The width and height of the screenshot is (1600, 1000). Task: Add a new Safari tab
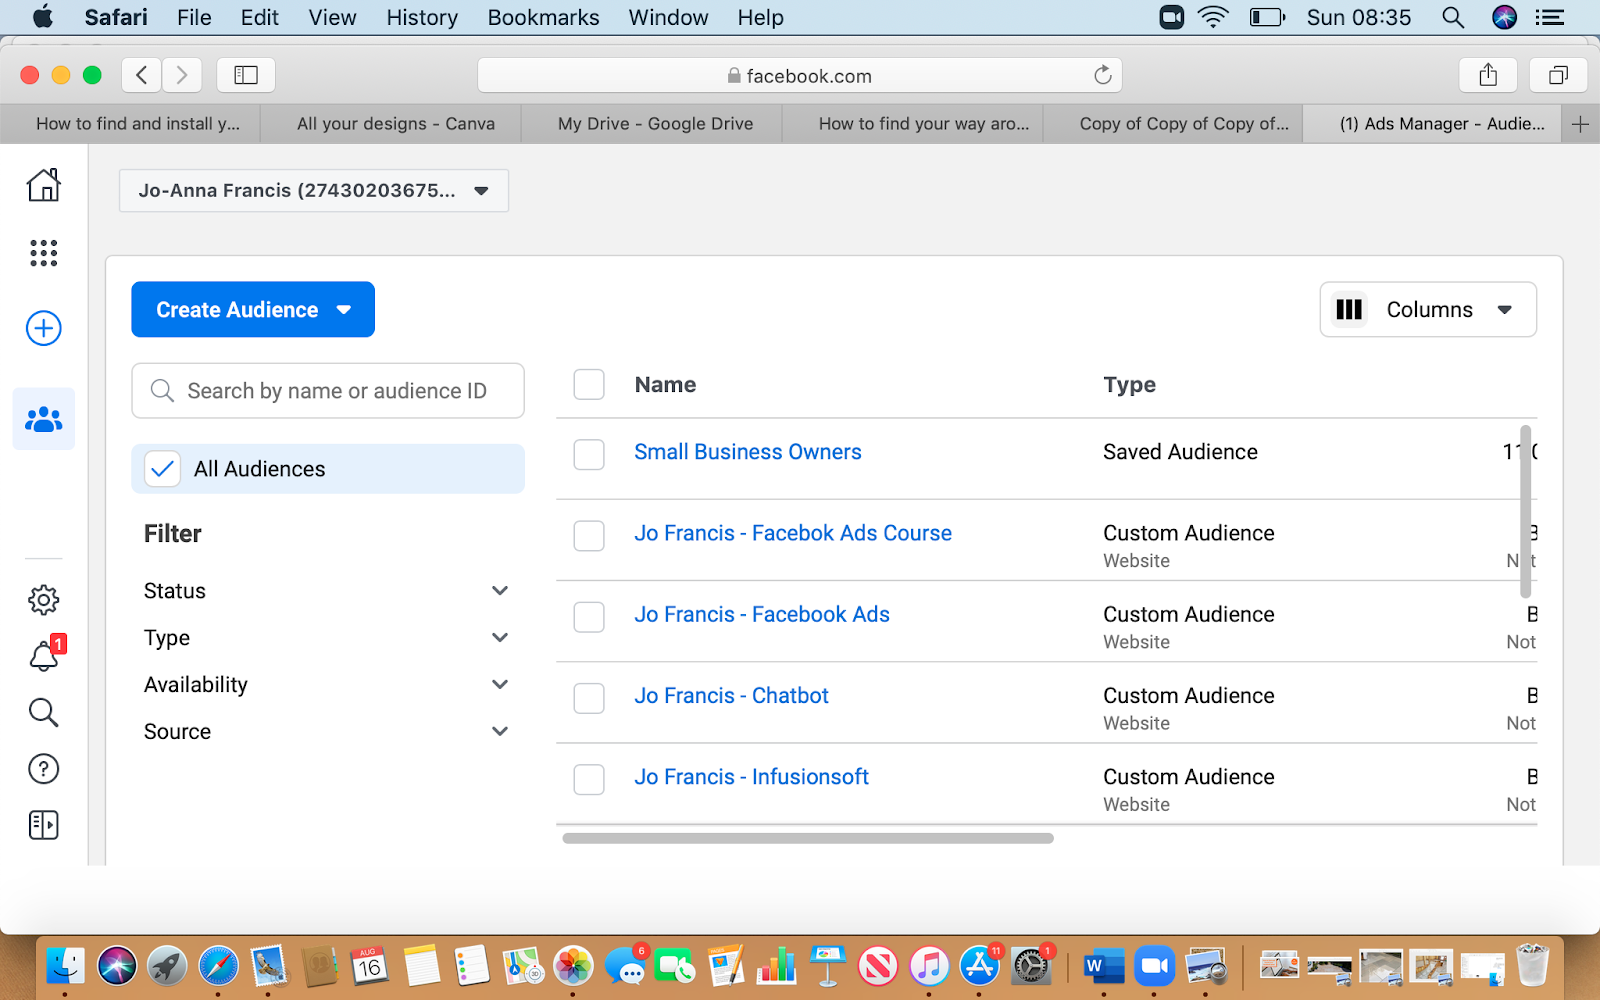pos(1581,124)
